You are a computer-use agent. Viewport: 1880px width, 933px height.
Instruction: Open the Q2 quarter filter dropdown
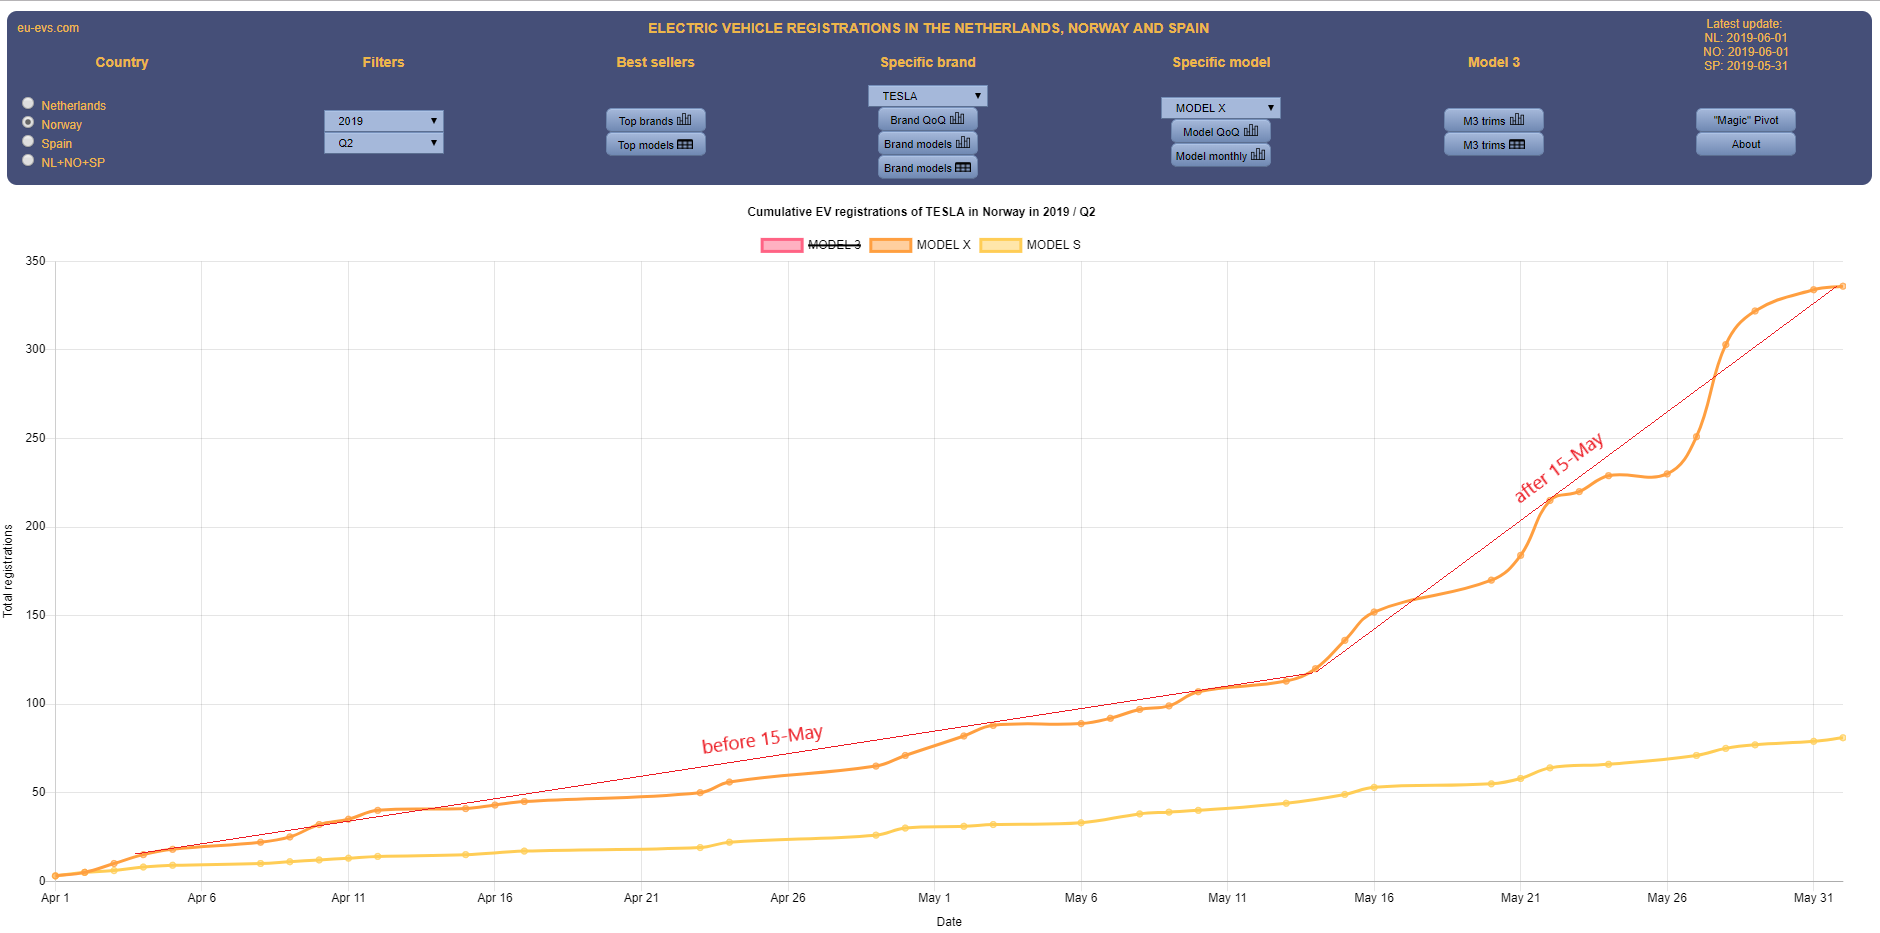point(384,143)
